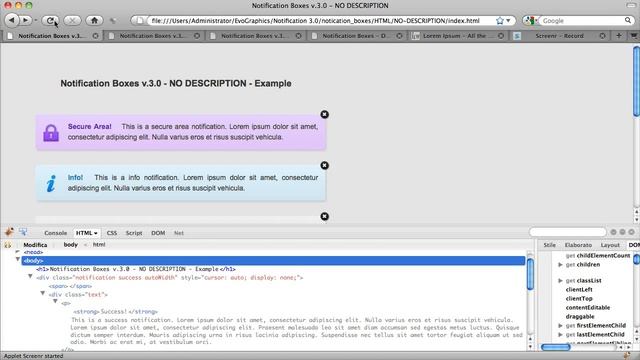
Task: Collapse the p node in HTML tree
Action: tap(55, 301)
